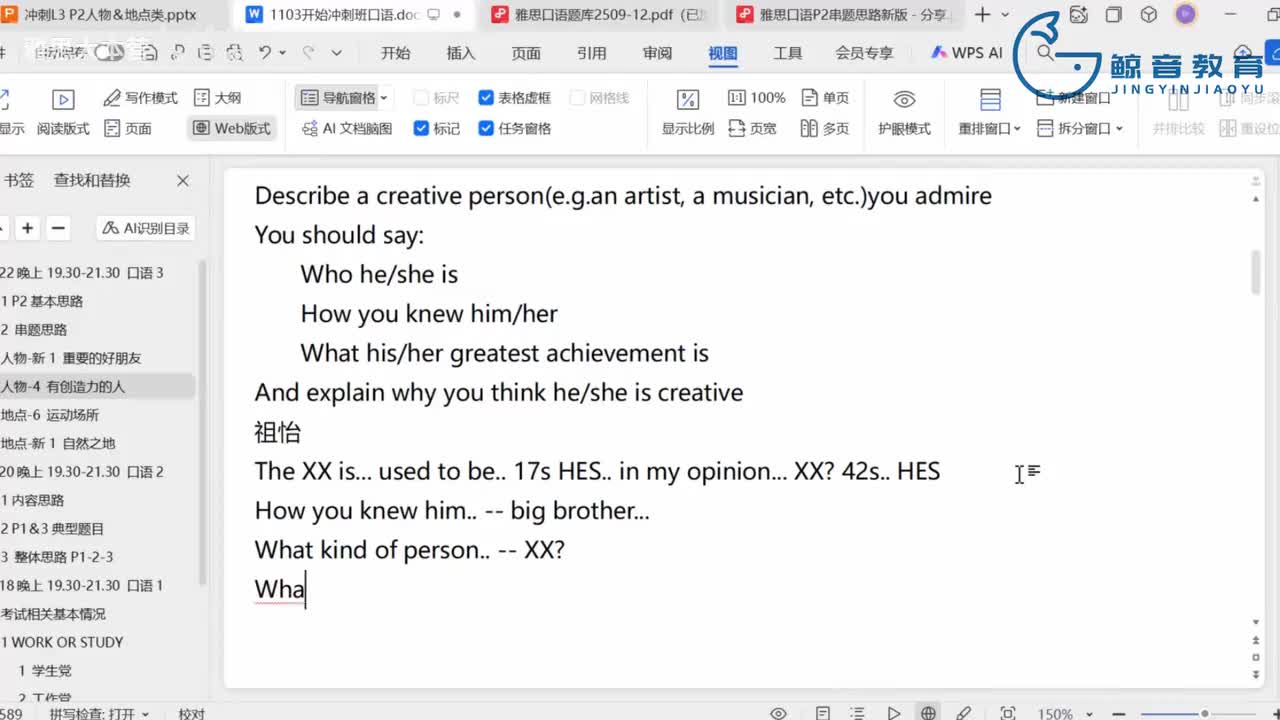The width and height of the screenshot is (1280, 720).
Task: Open the 引用 ribbon tab
Action: tap(592, 53)
